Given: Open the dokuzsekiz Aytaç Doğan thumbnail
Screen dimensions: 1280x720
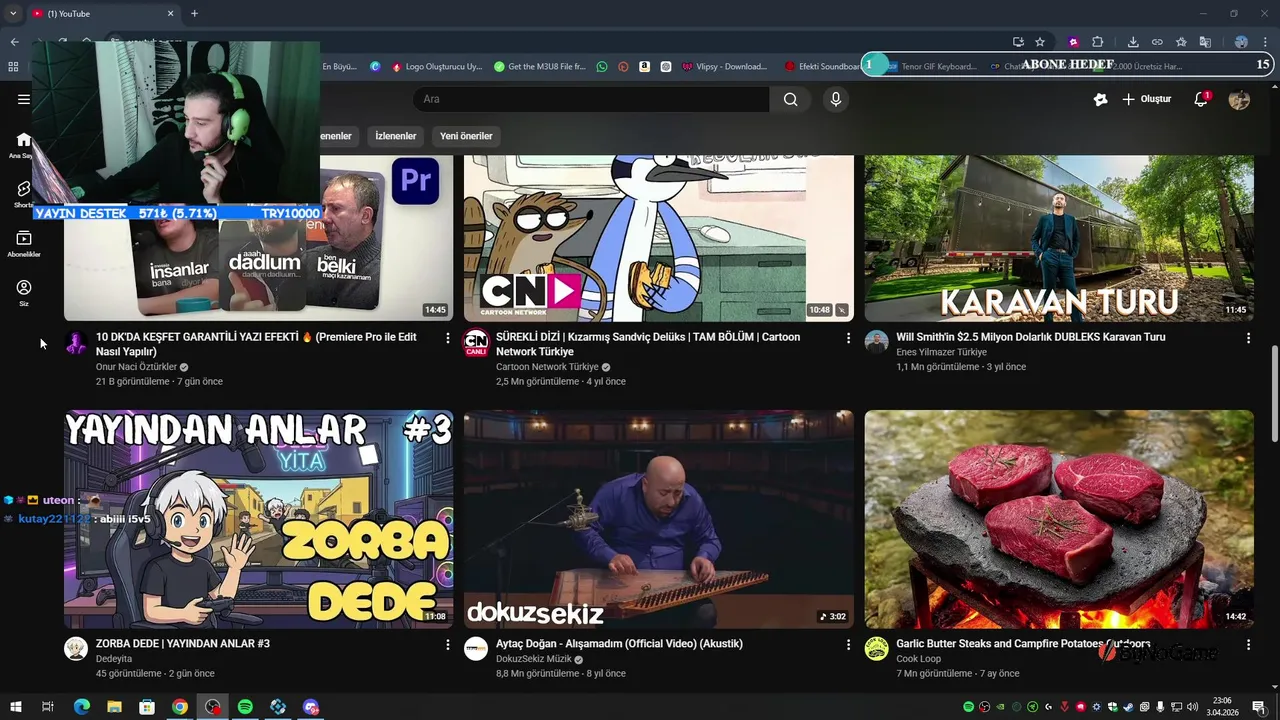Looking at the screenshot, I should (659, 519).
